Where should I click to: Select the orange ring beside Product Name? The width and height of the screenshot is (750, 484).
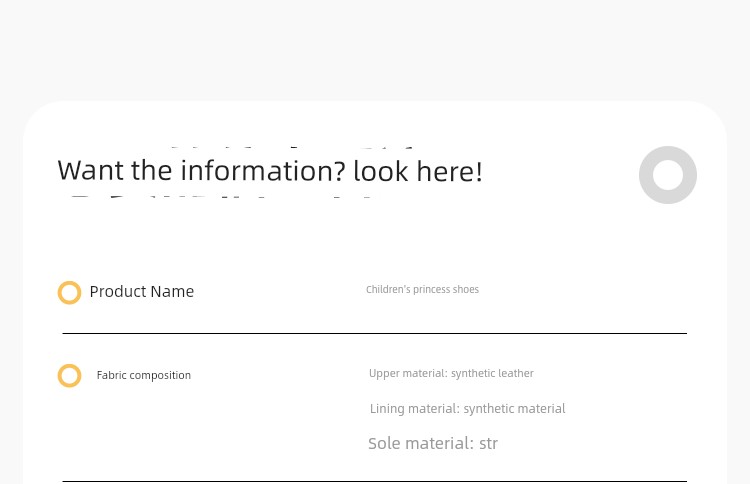(69, 292)
